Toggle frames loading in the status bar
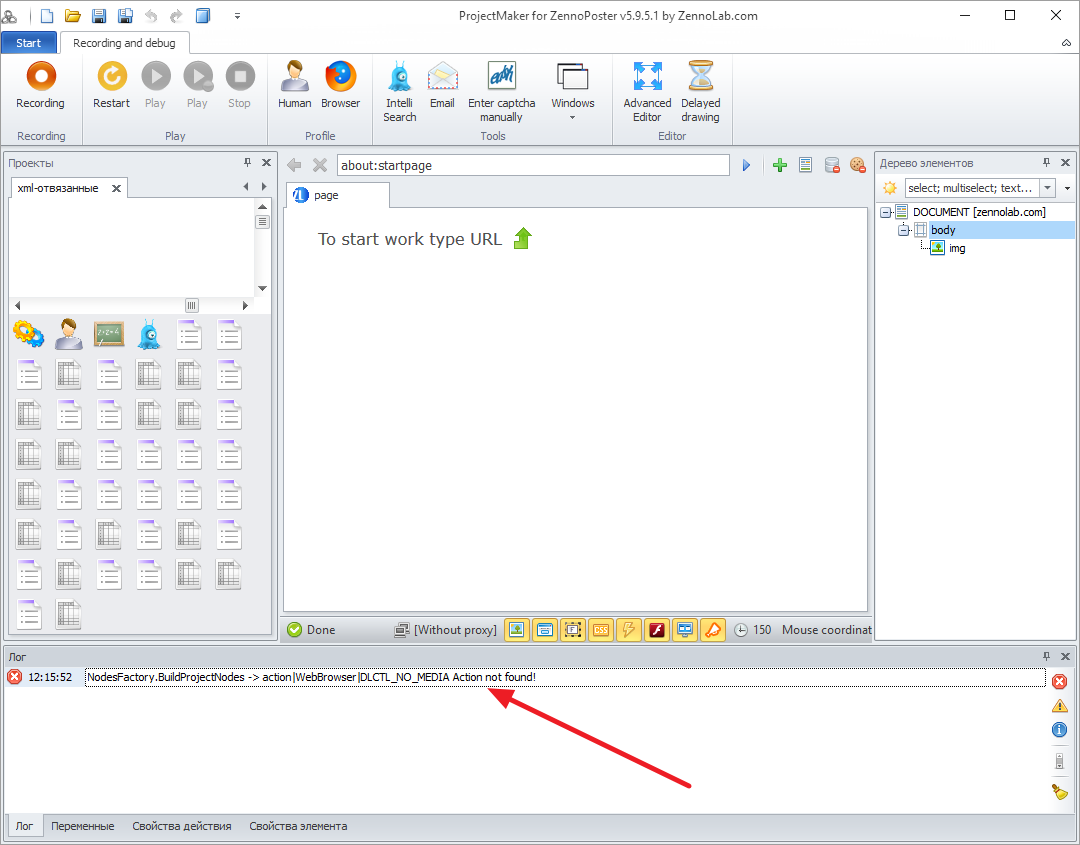The height and width of the screenshot is (845, 1080). pos(572,629)
